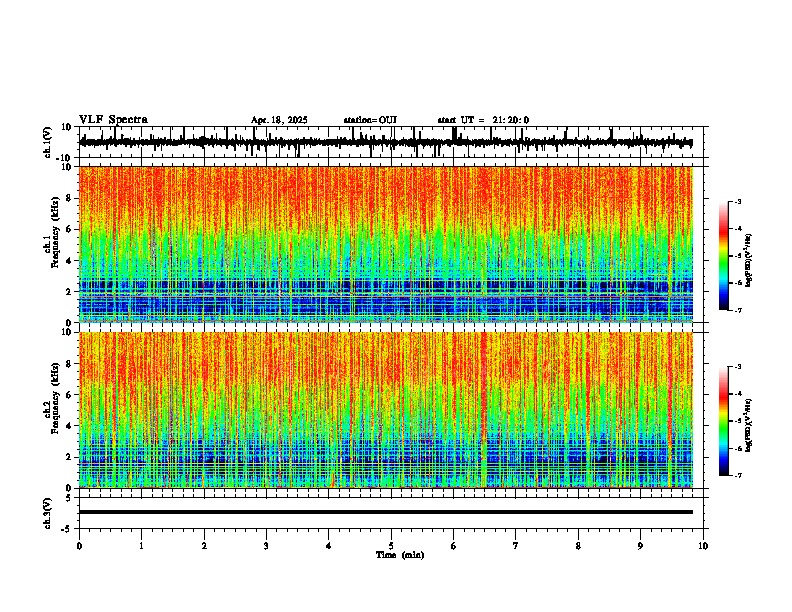
Task: Click the "8" time axis tick label
Action: click(x=578, y=546)
